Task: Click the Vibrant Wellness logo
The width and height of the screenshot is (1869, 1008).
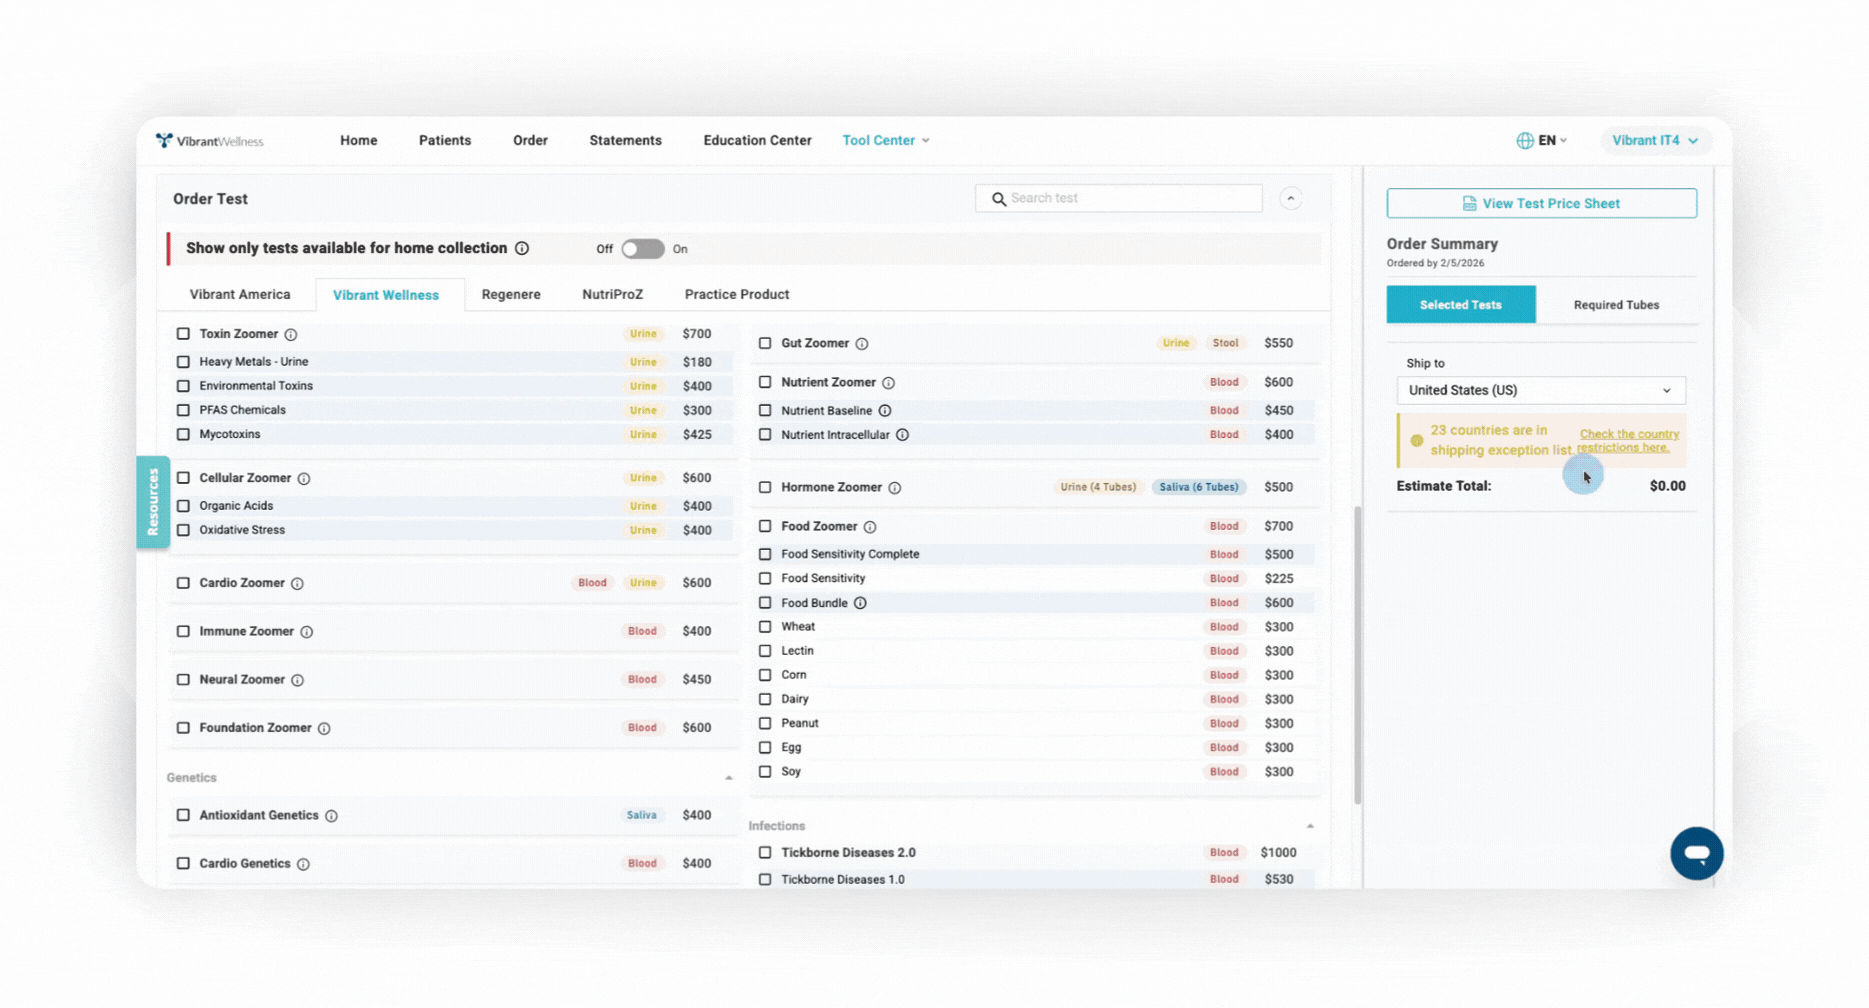Action: pos(210,141)
